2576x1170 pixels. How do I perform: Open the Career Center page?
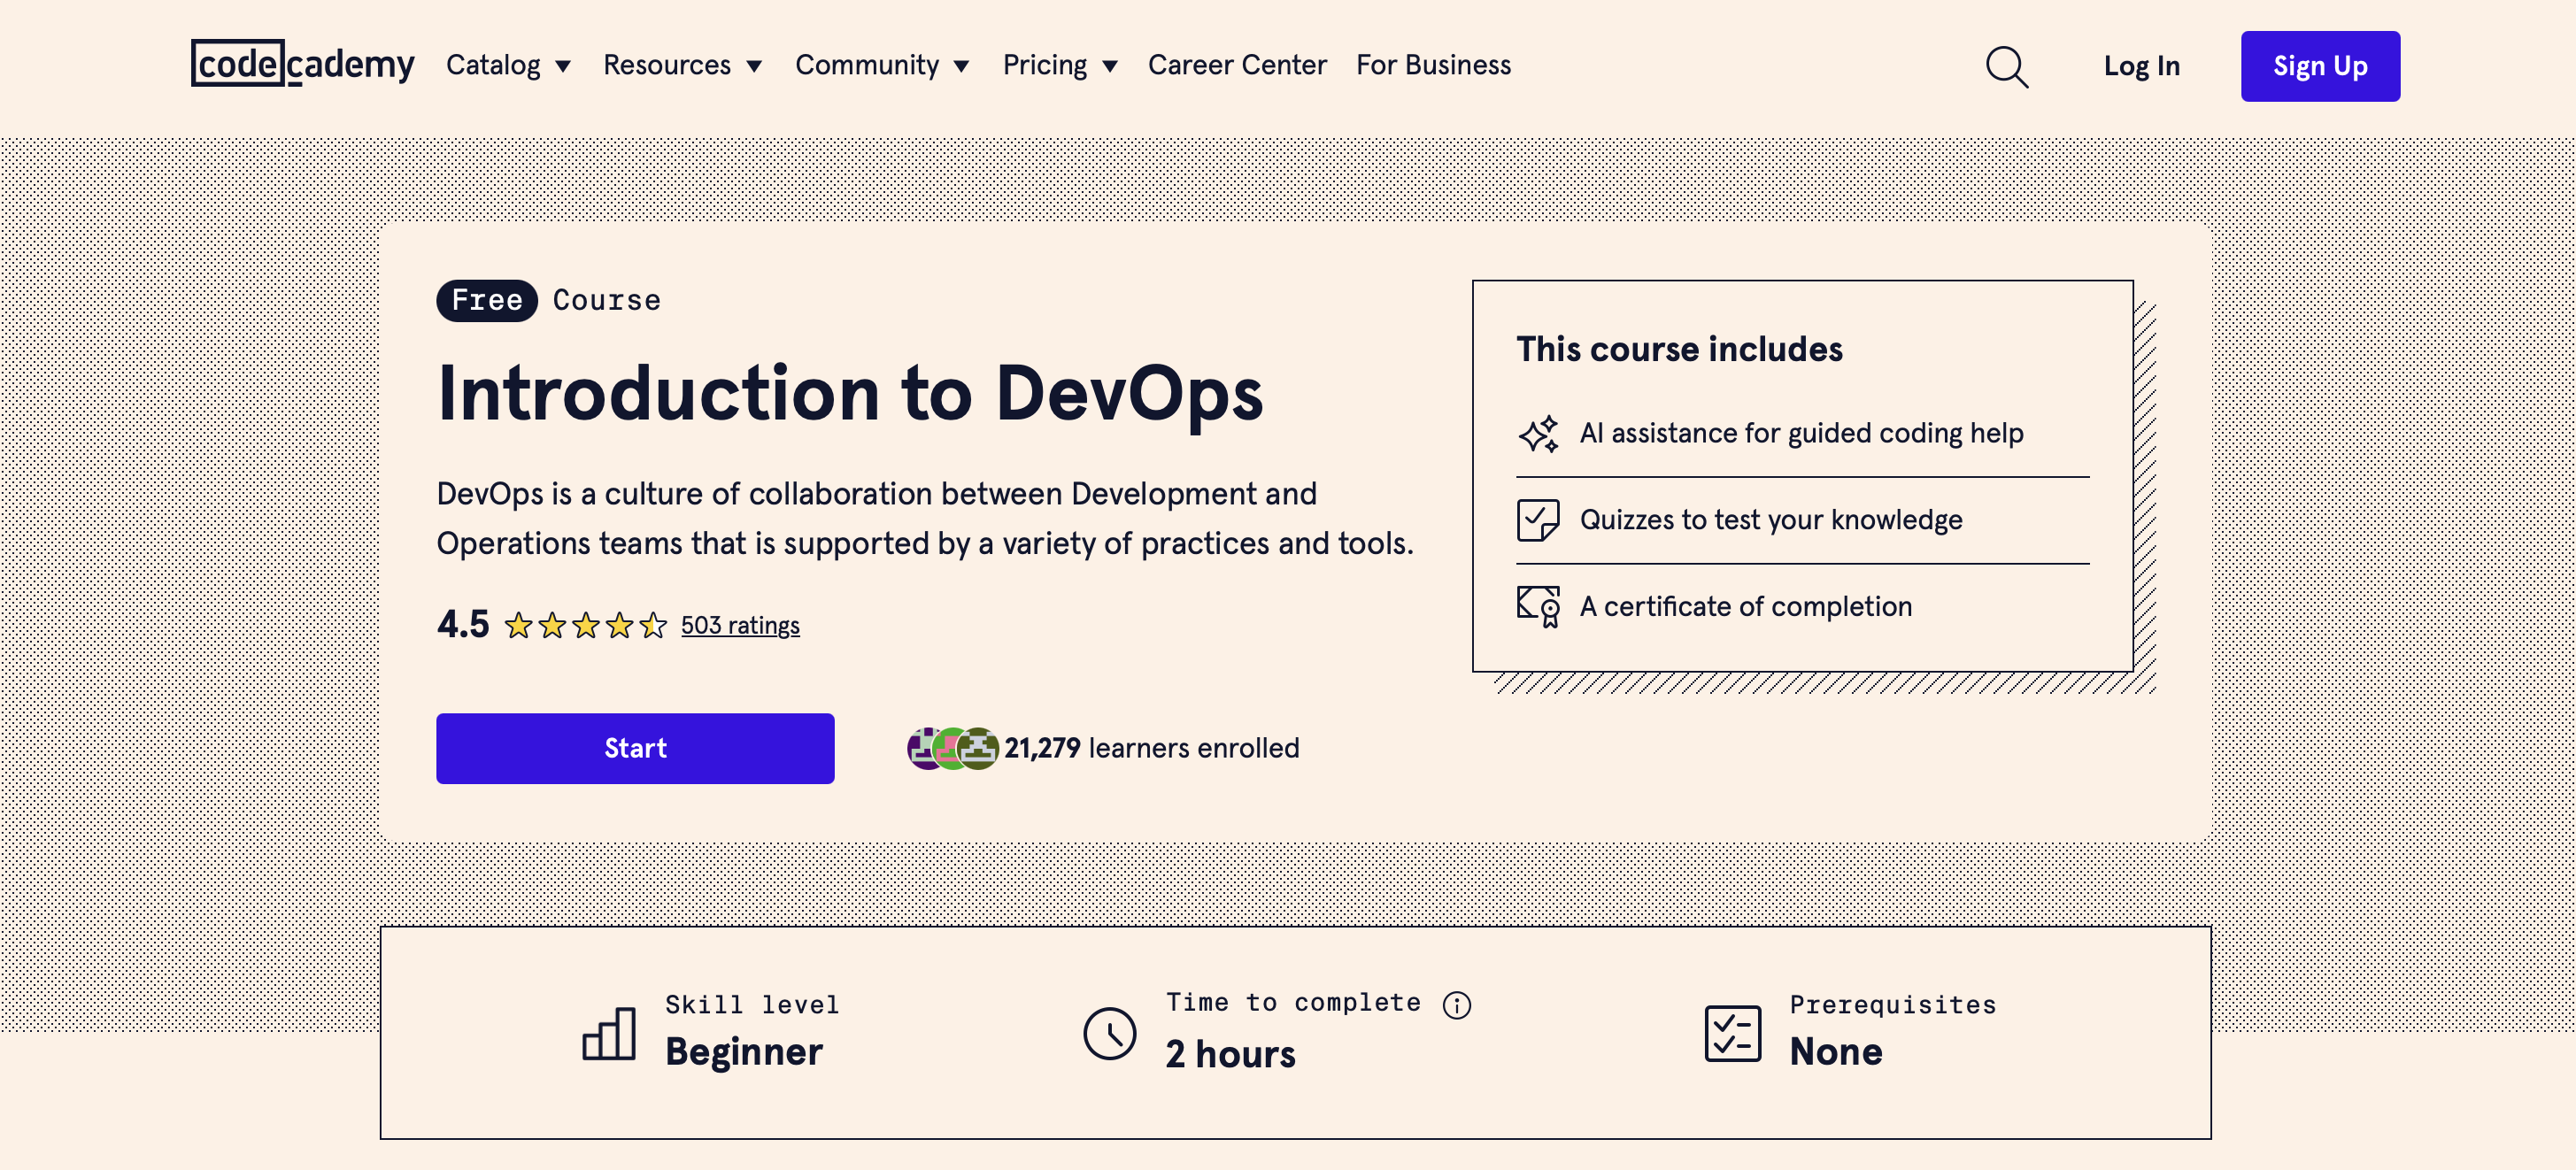click(x=1237, y=66)
